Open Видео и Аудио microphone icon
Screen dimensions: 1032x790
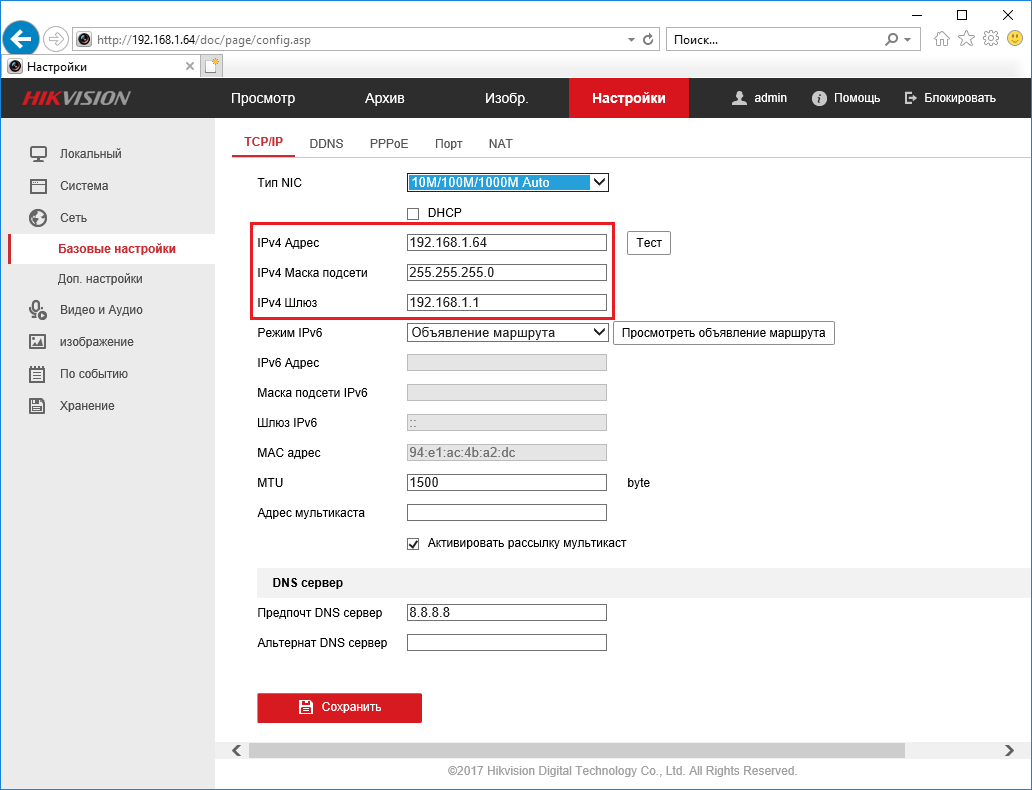pyautogui.click(x=38, y=310)
